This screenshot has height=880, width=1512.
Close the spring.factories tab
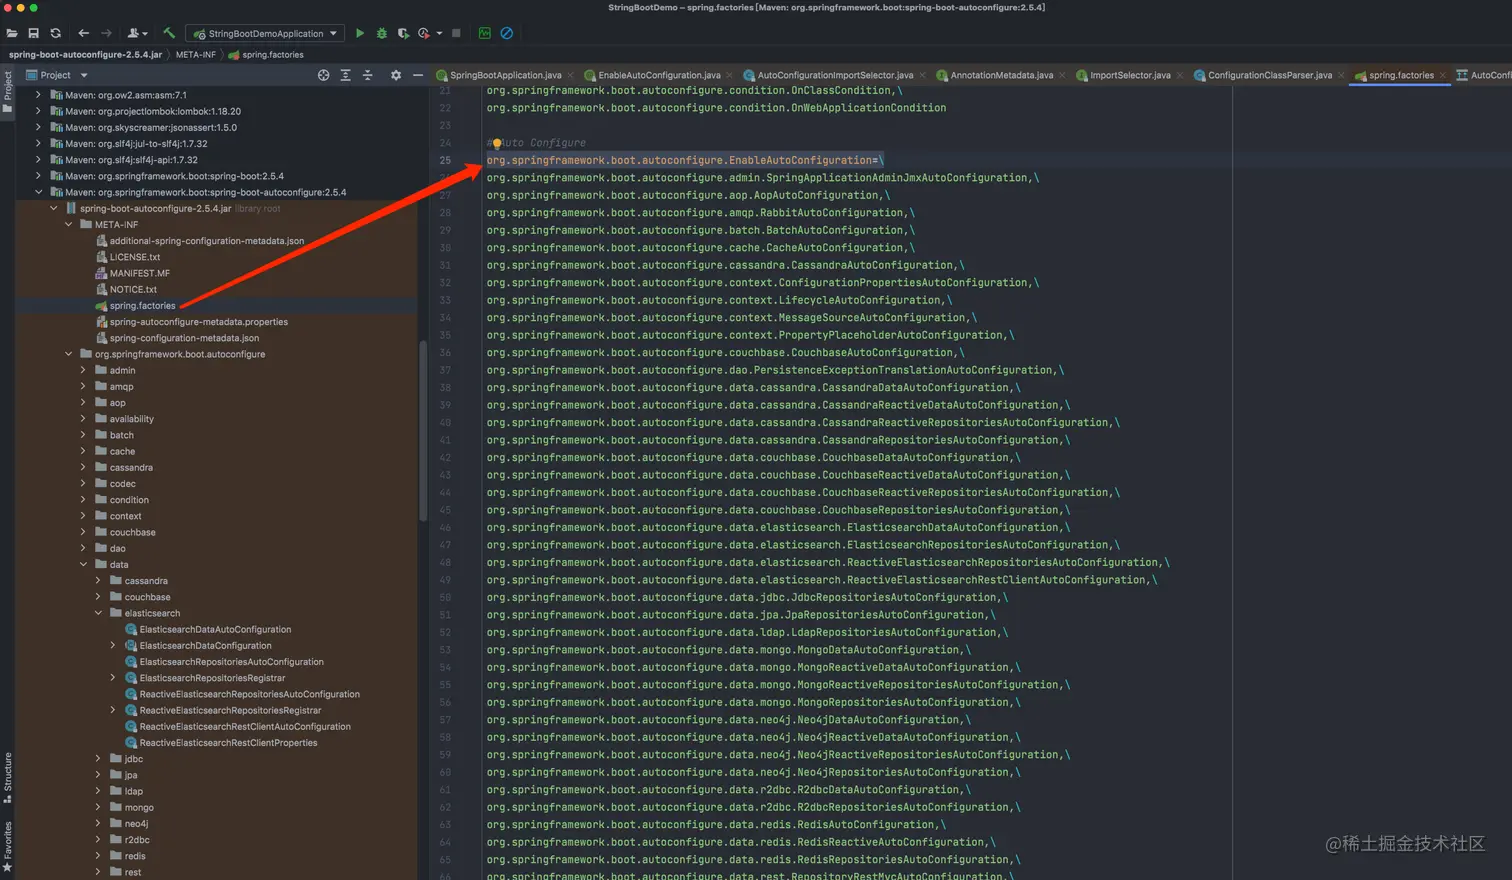[x=1443, y=75]
